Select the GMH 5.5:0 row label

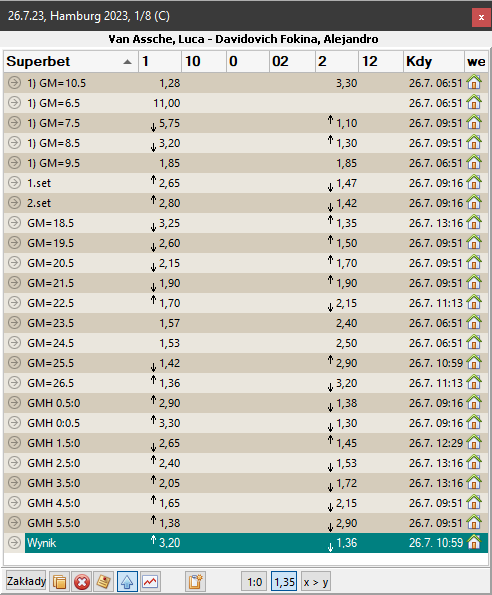tap(53, 523)
